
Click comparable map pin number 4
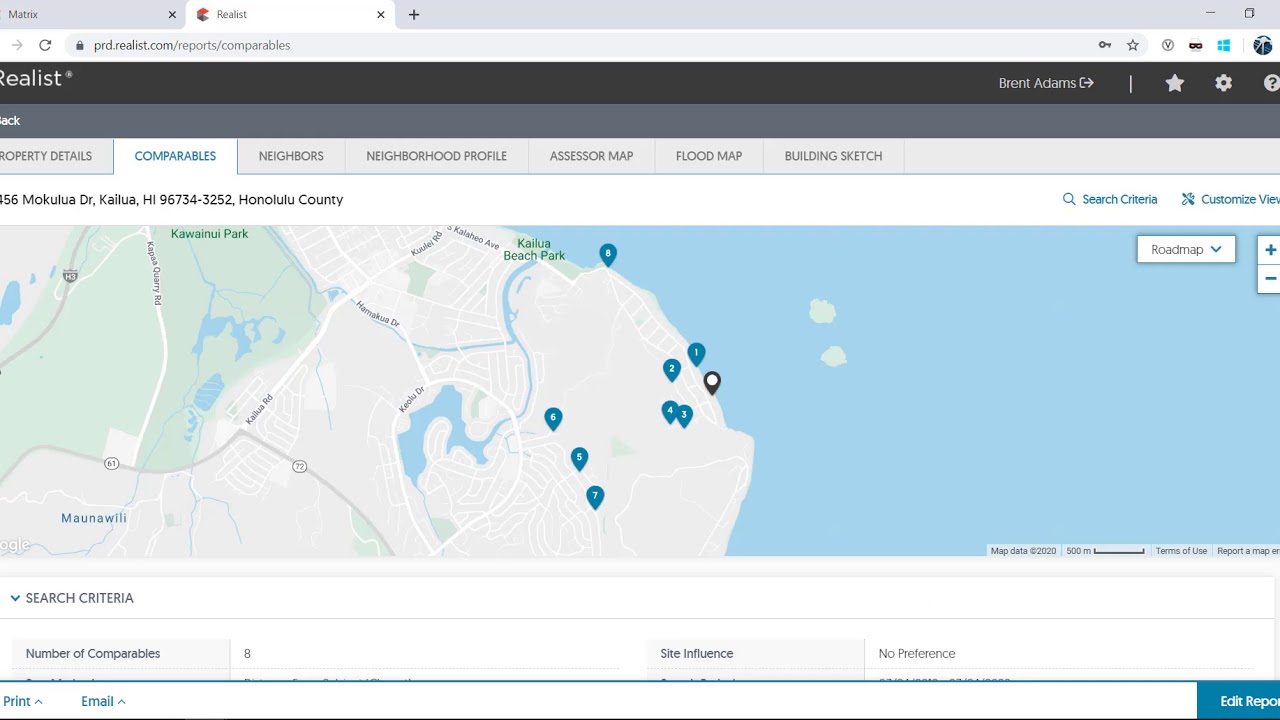[669, 412]
